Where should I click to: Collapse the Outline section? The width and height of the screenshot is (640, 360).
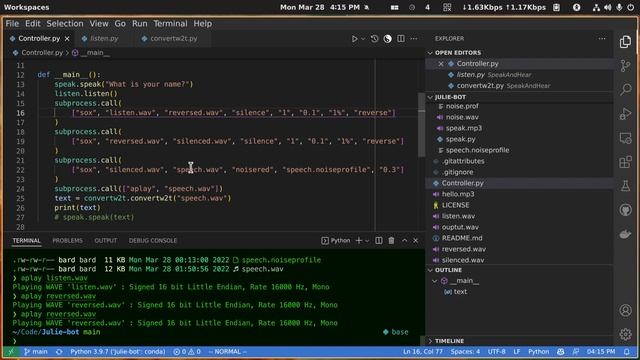pyautogui.click(x=430, y=270)
